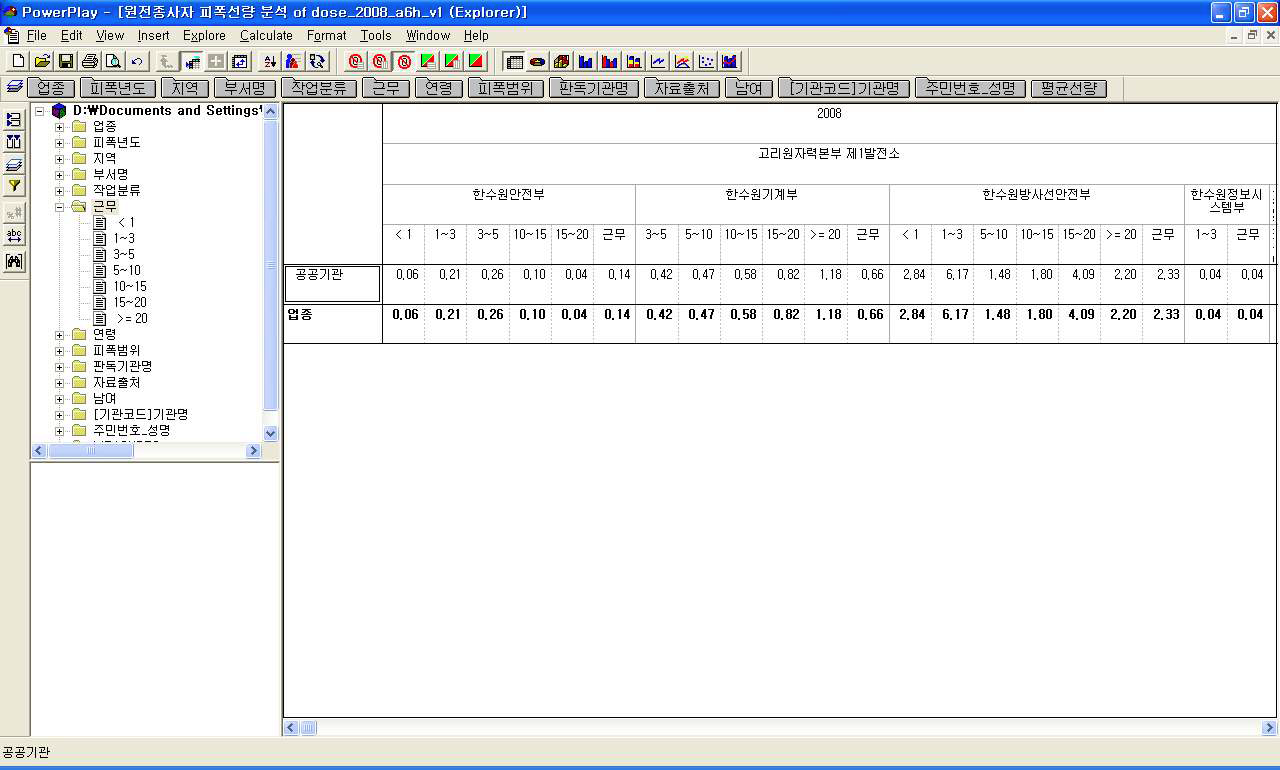Open the Explore menu
This screenshot has height=770, width=1280.
tap(204, 35)
